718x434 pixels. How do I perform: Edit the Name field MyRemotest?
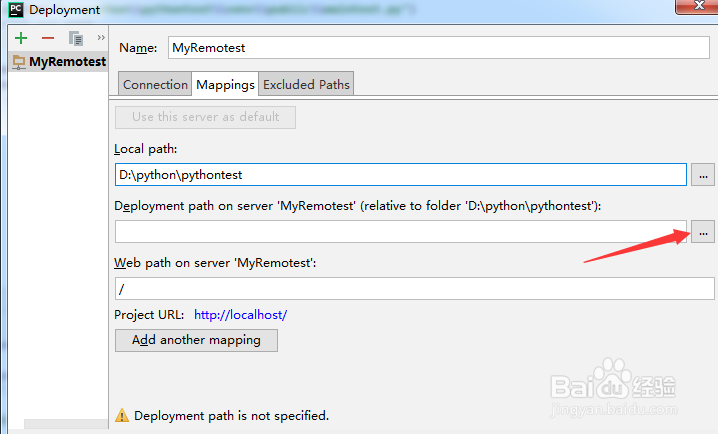(439, 48)
